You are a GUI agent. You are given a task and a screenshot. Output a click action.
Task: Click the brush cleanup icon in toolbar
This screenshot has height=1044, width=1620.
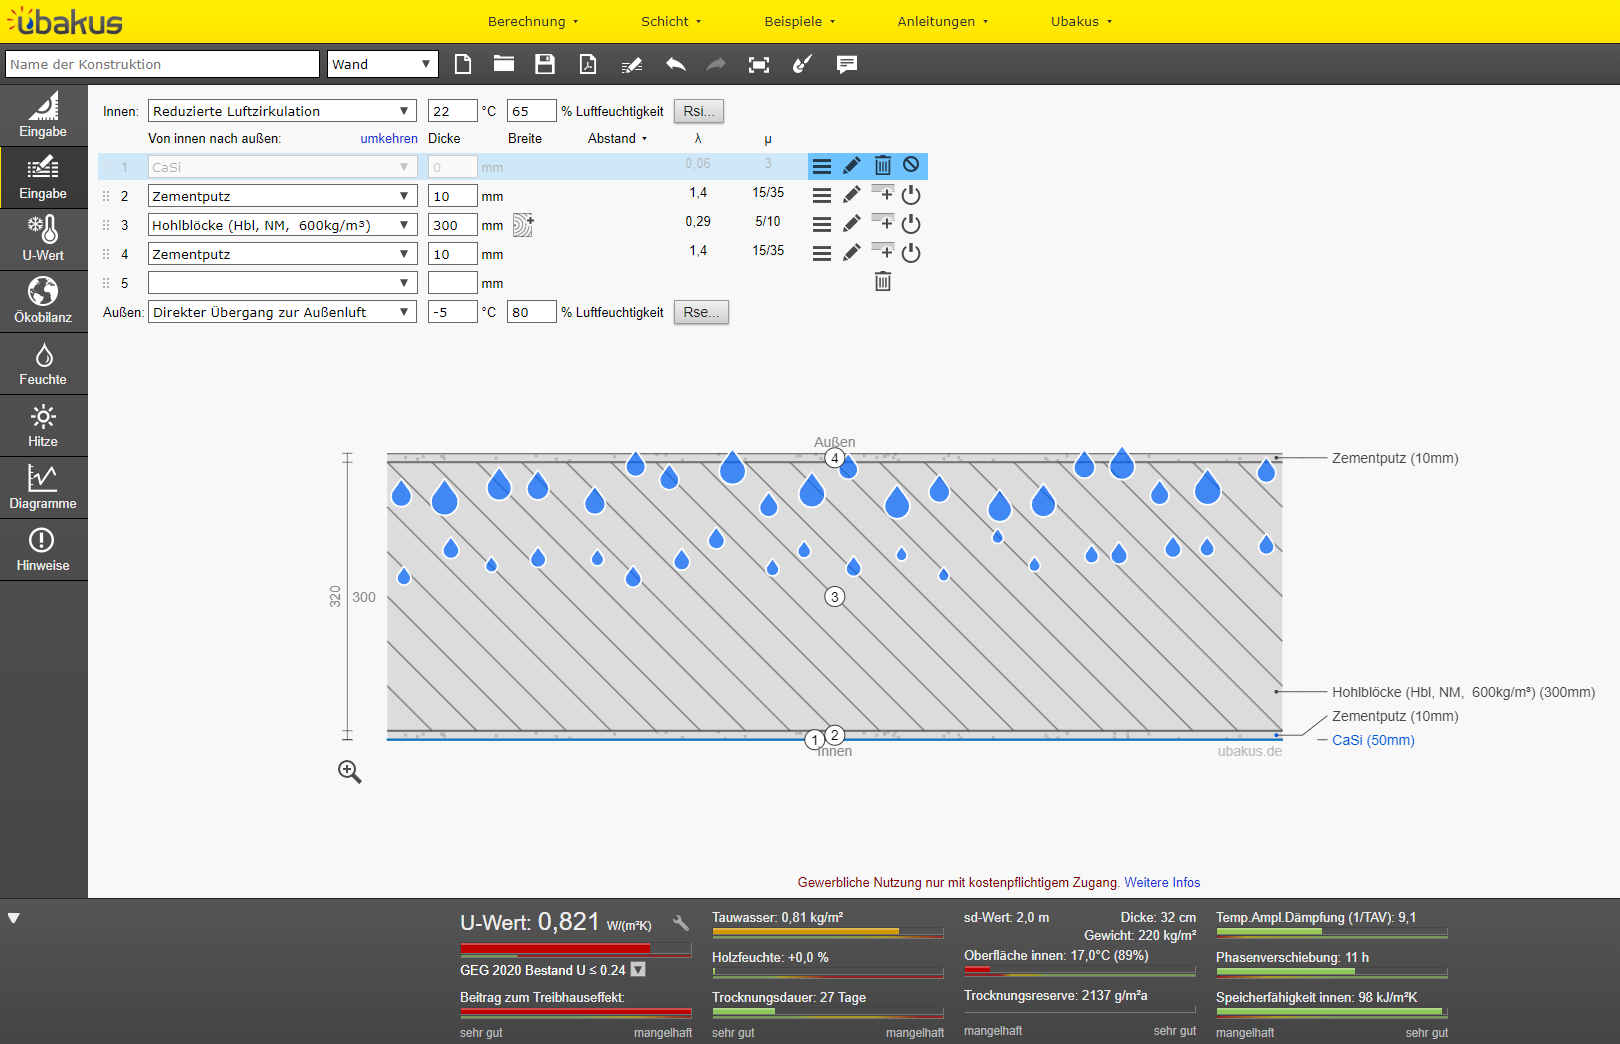[x=802, y=64]
